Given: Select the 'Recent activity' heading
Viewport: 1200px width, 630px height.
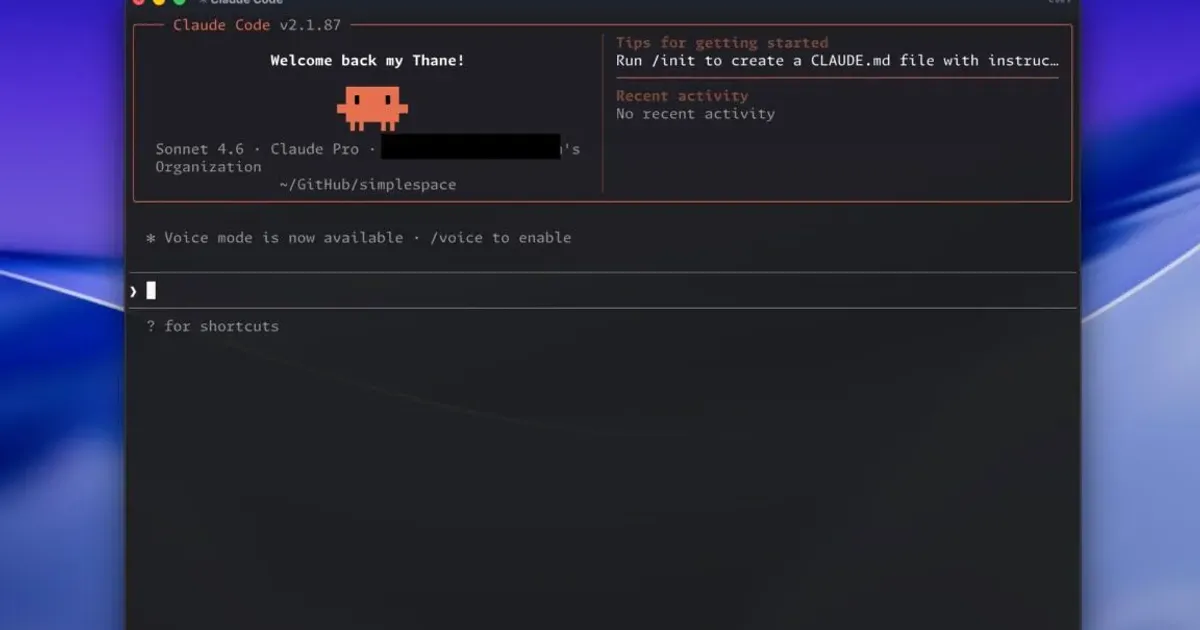Looking at the screenshot, I should pos(682,96).
